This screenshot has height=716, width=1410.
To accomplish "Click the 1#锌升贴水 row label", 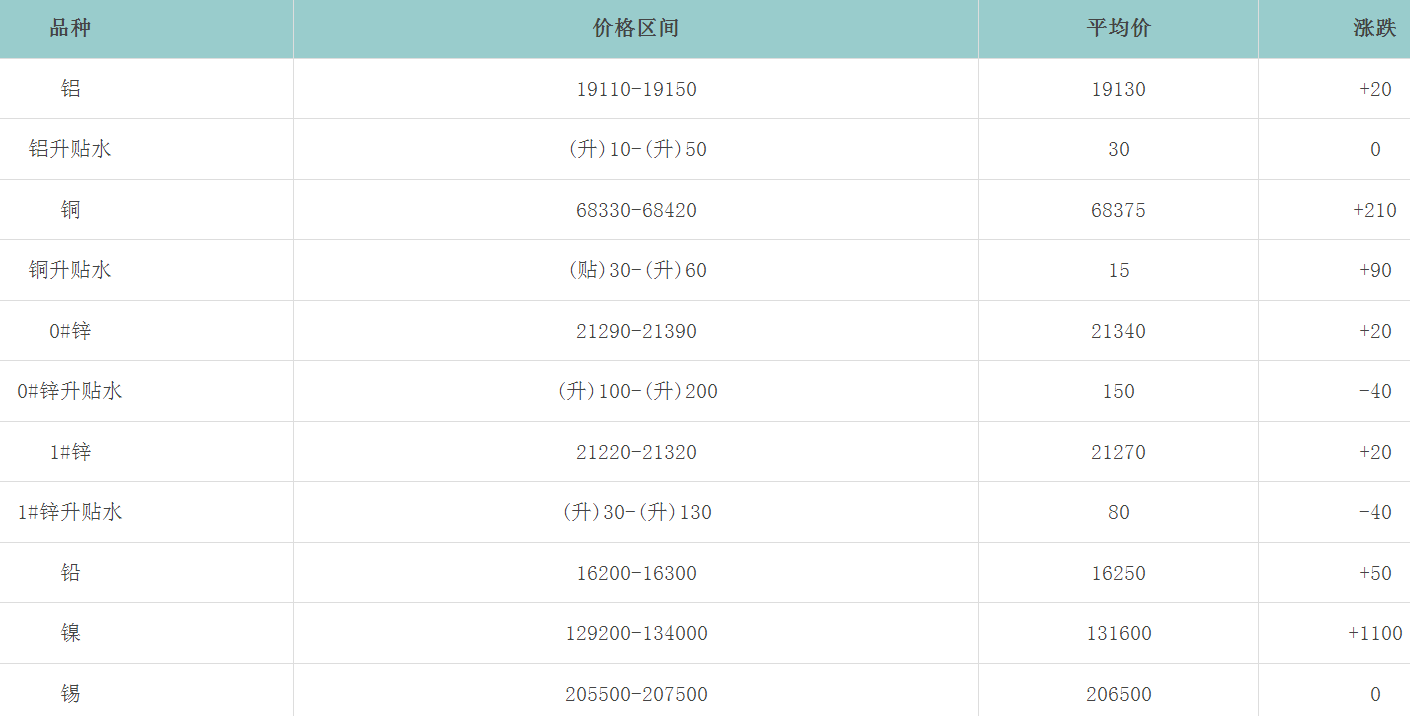I will [70, 512].
